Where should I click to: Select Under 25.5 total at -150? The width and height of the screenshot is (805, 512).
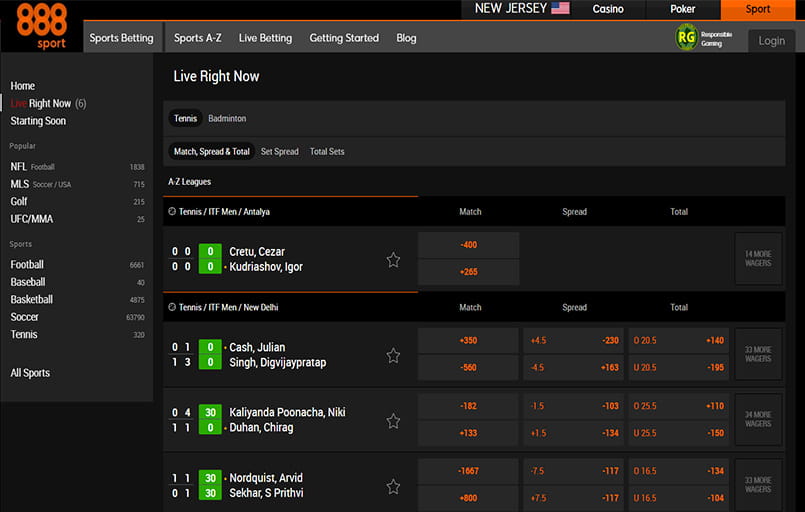point(679,433)
